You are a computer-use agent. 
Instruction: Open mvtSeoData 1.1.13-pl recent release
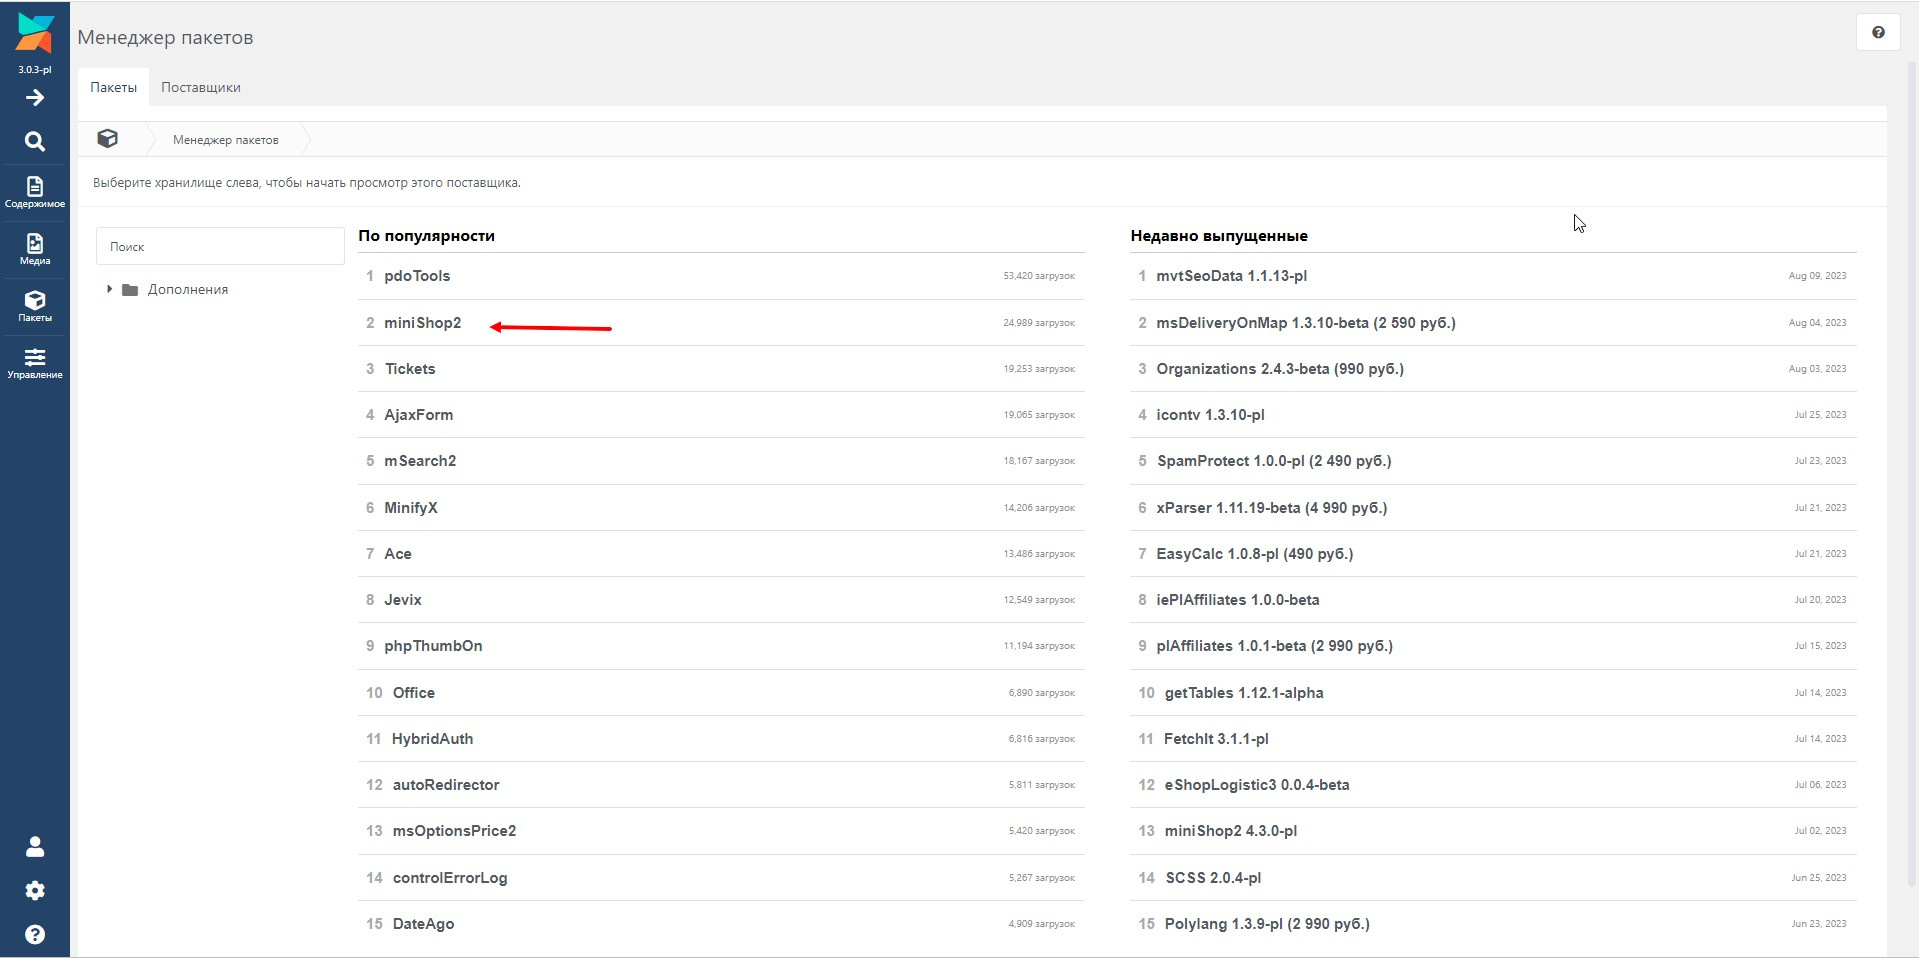[1232, 276]
